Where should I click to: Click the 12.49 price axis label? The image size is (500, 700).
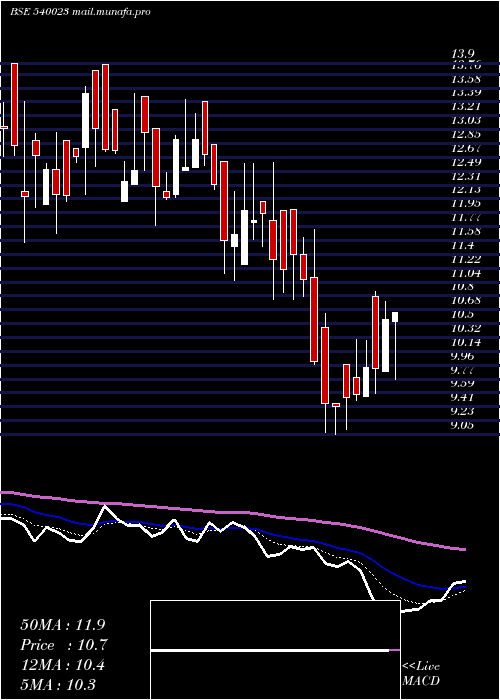466,162
